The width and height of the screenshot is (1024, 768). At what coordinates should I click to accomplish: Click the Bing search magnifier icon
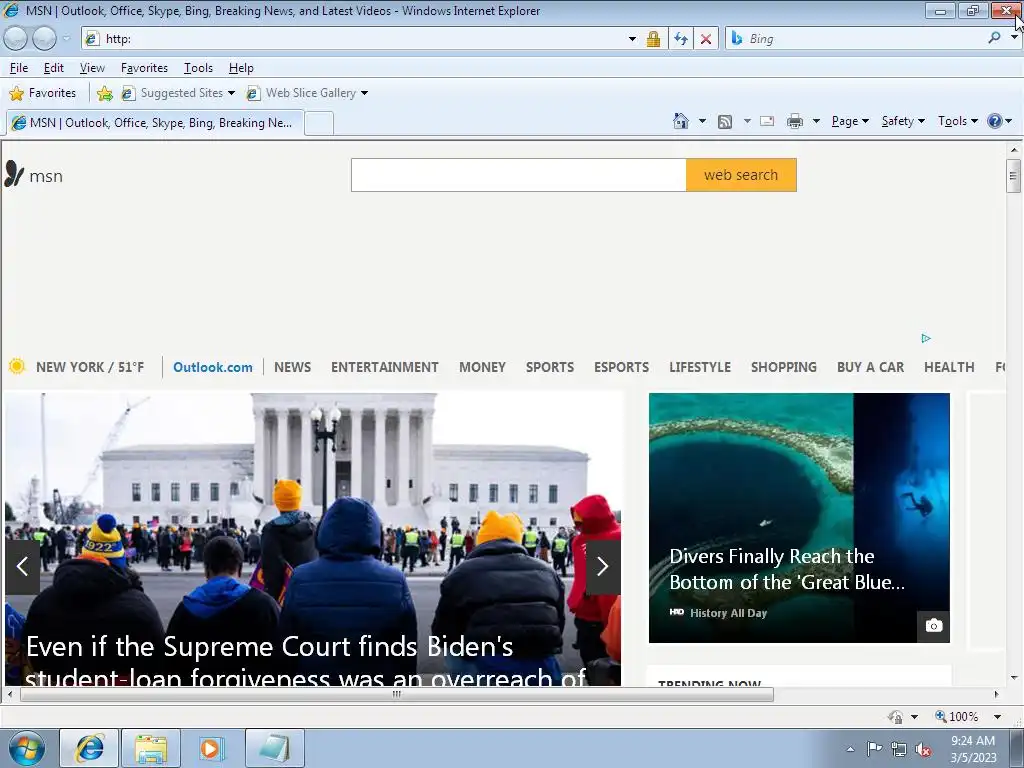coord(994,38)
